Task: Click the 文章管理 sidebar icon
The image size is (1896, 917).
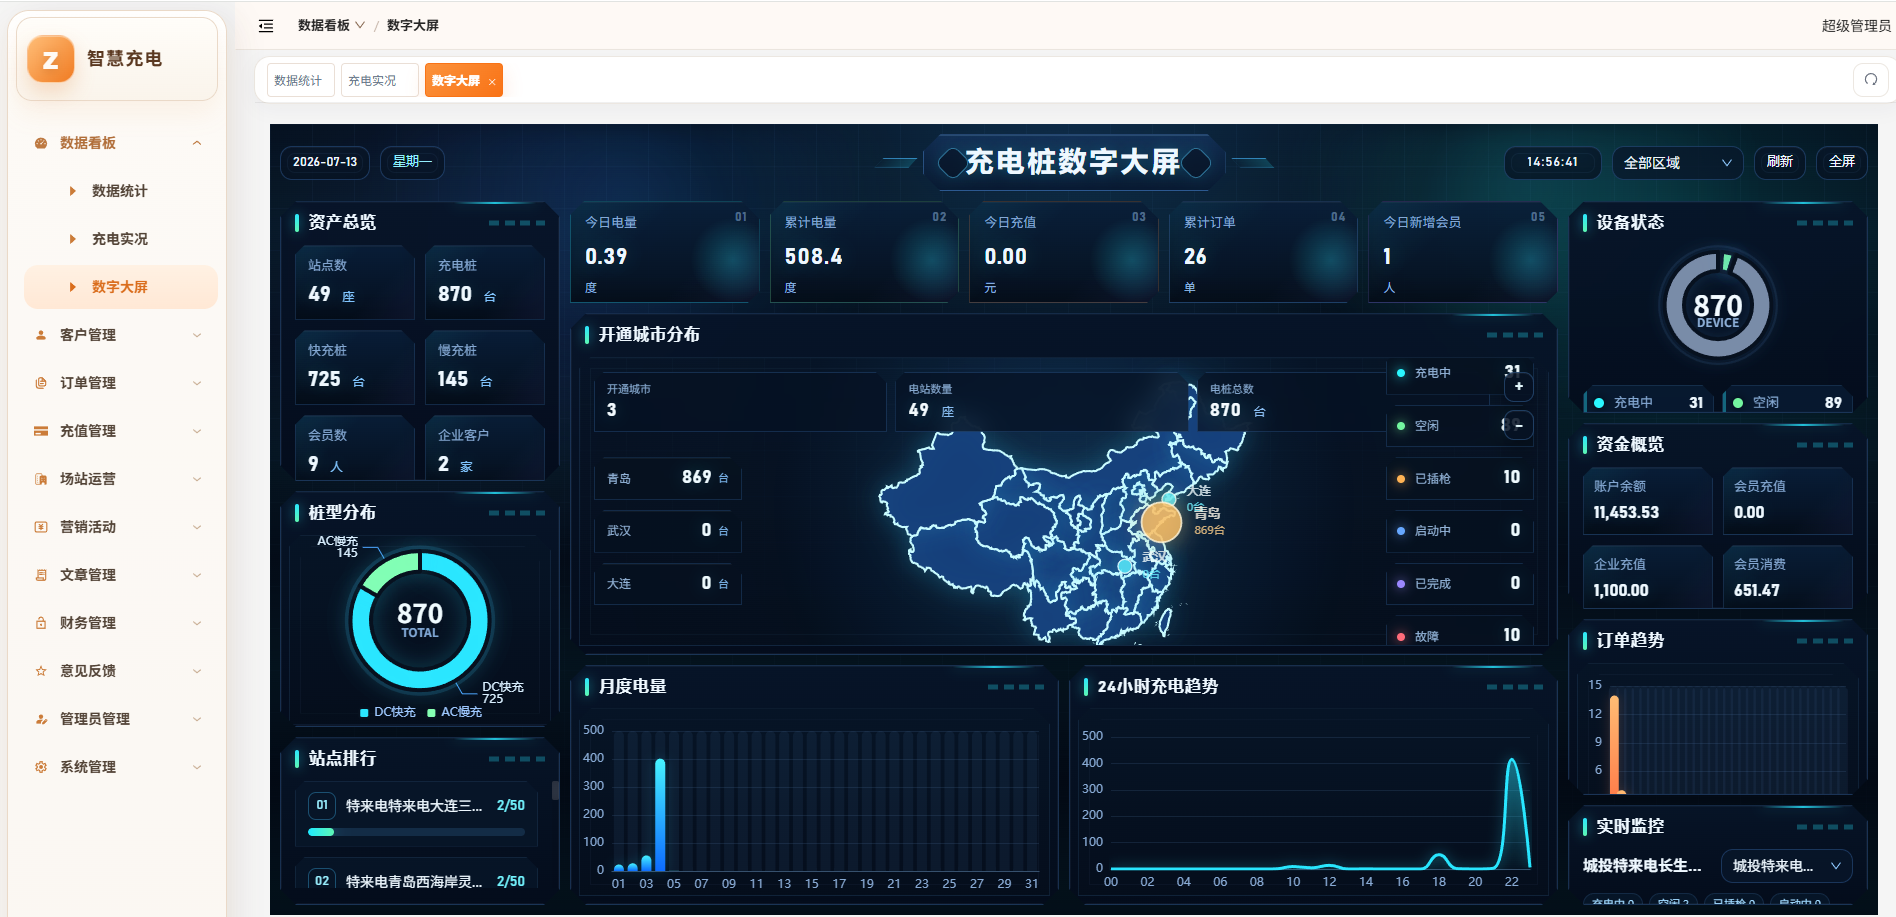Action: [x=41, y=575]
